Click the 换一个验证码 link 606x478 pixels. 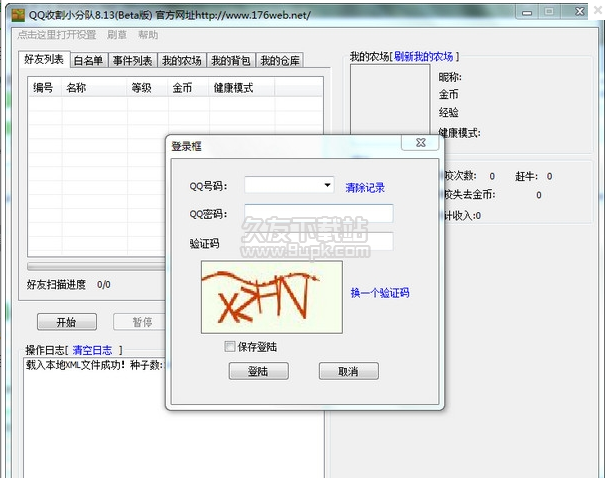(380, 293)
